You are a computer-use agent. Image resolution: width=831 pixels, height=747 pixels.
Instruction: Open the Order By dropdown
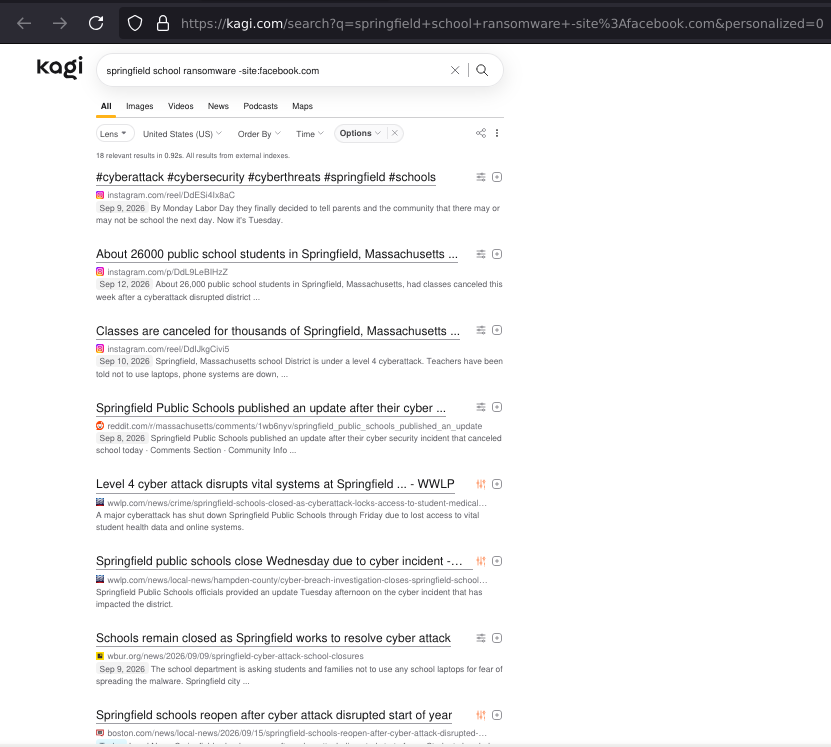click(259, 134)
